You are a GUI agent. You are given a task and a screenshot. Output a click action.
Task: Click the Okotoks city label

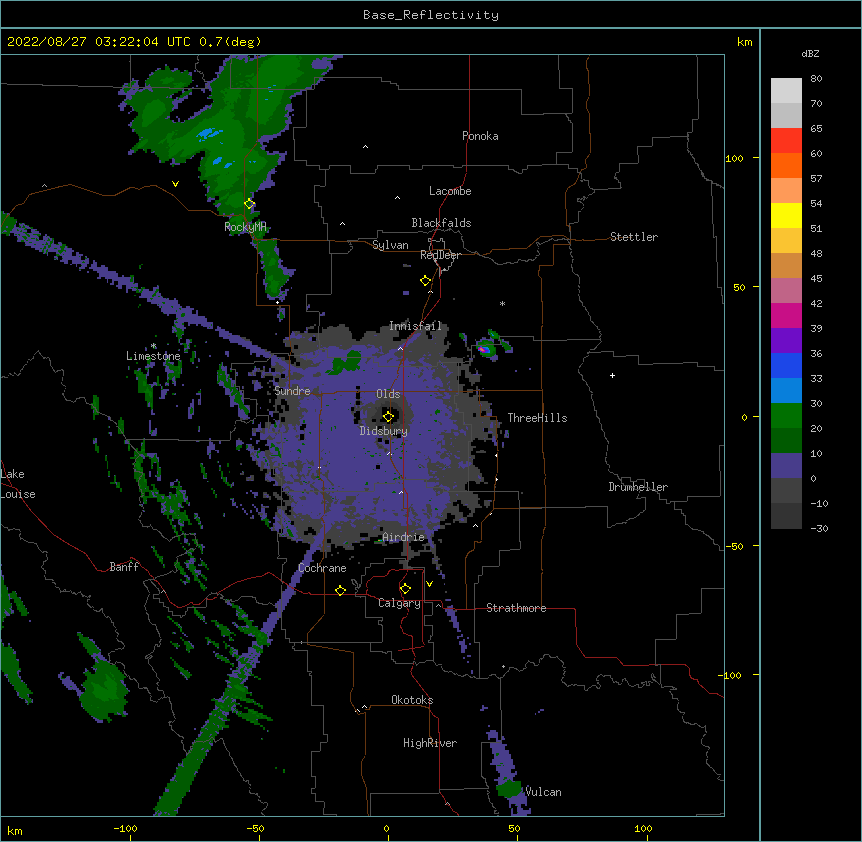(412, 700)
